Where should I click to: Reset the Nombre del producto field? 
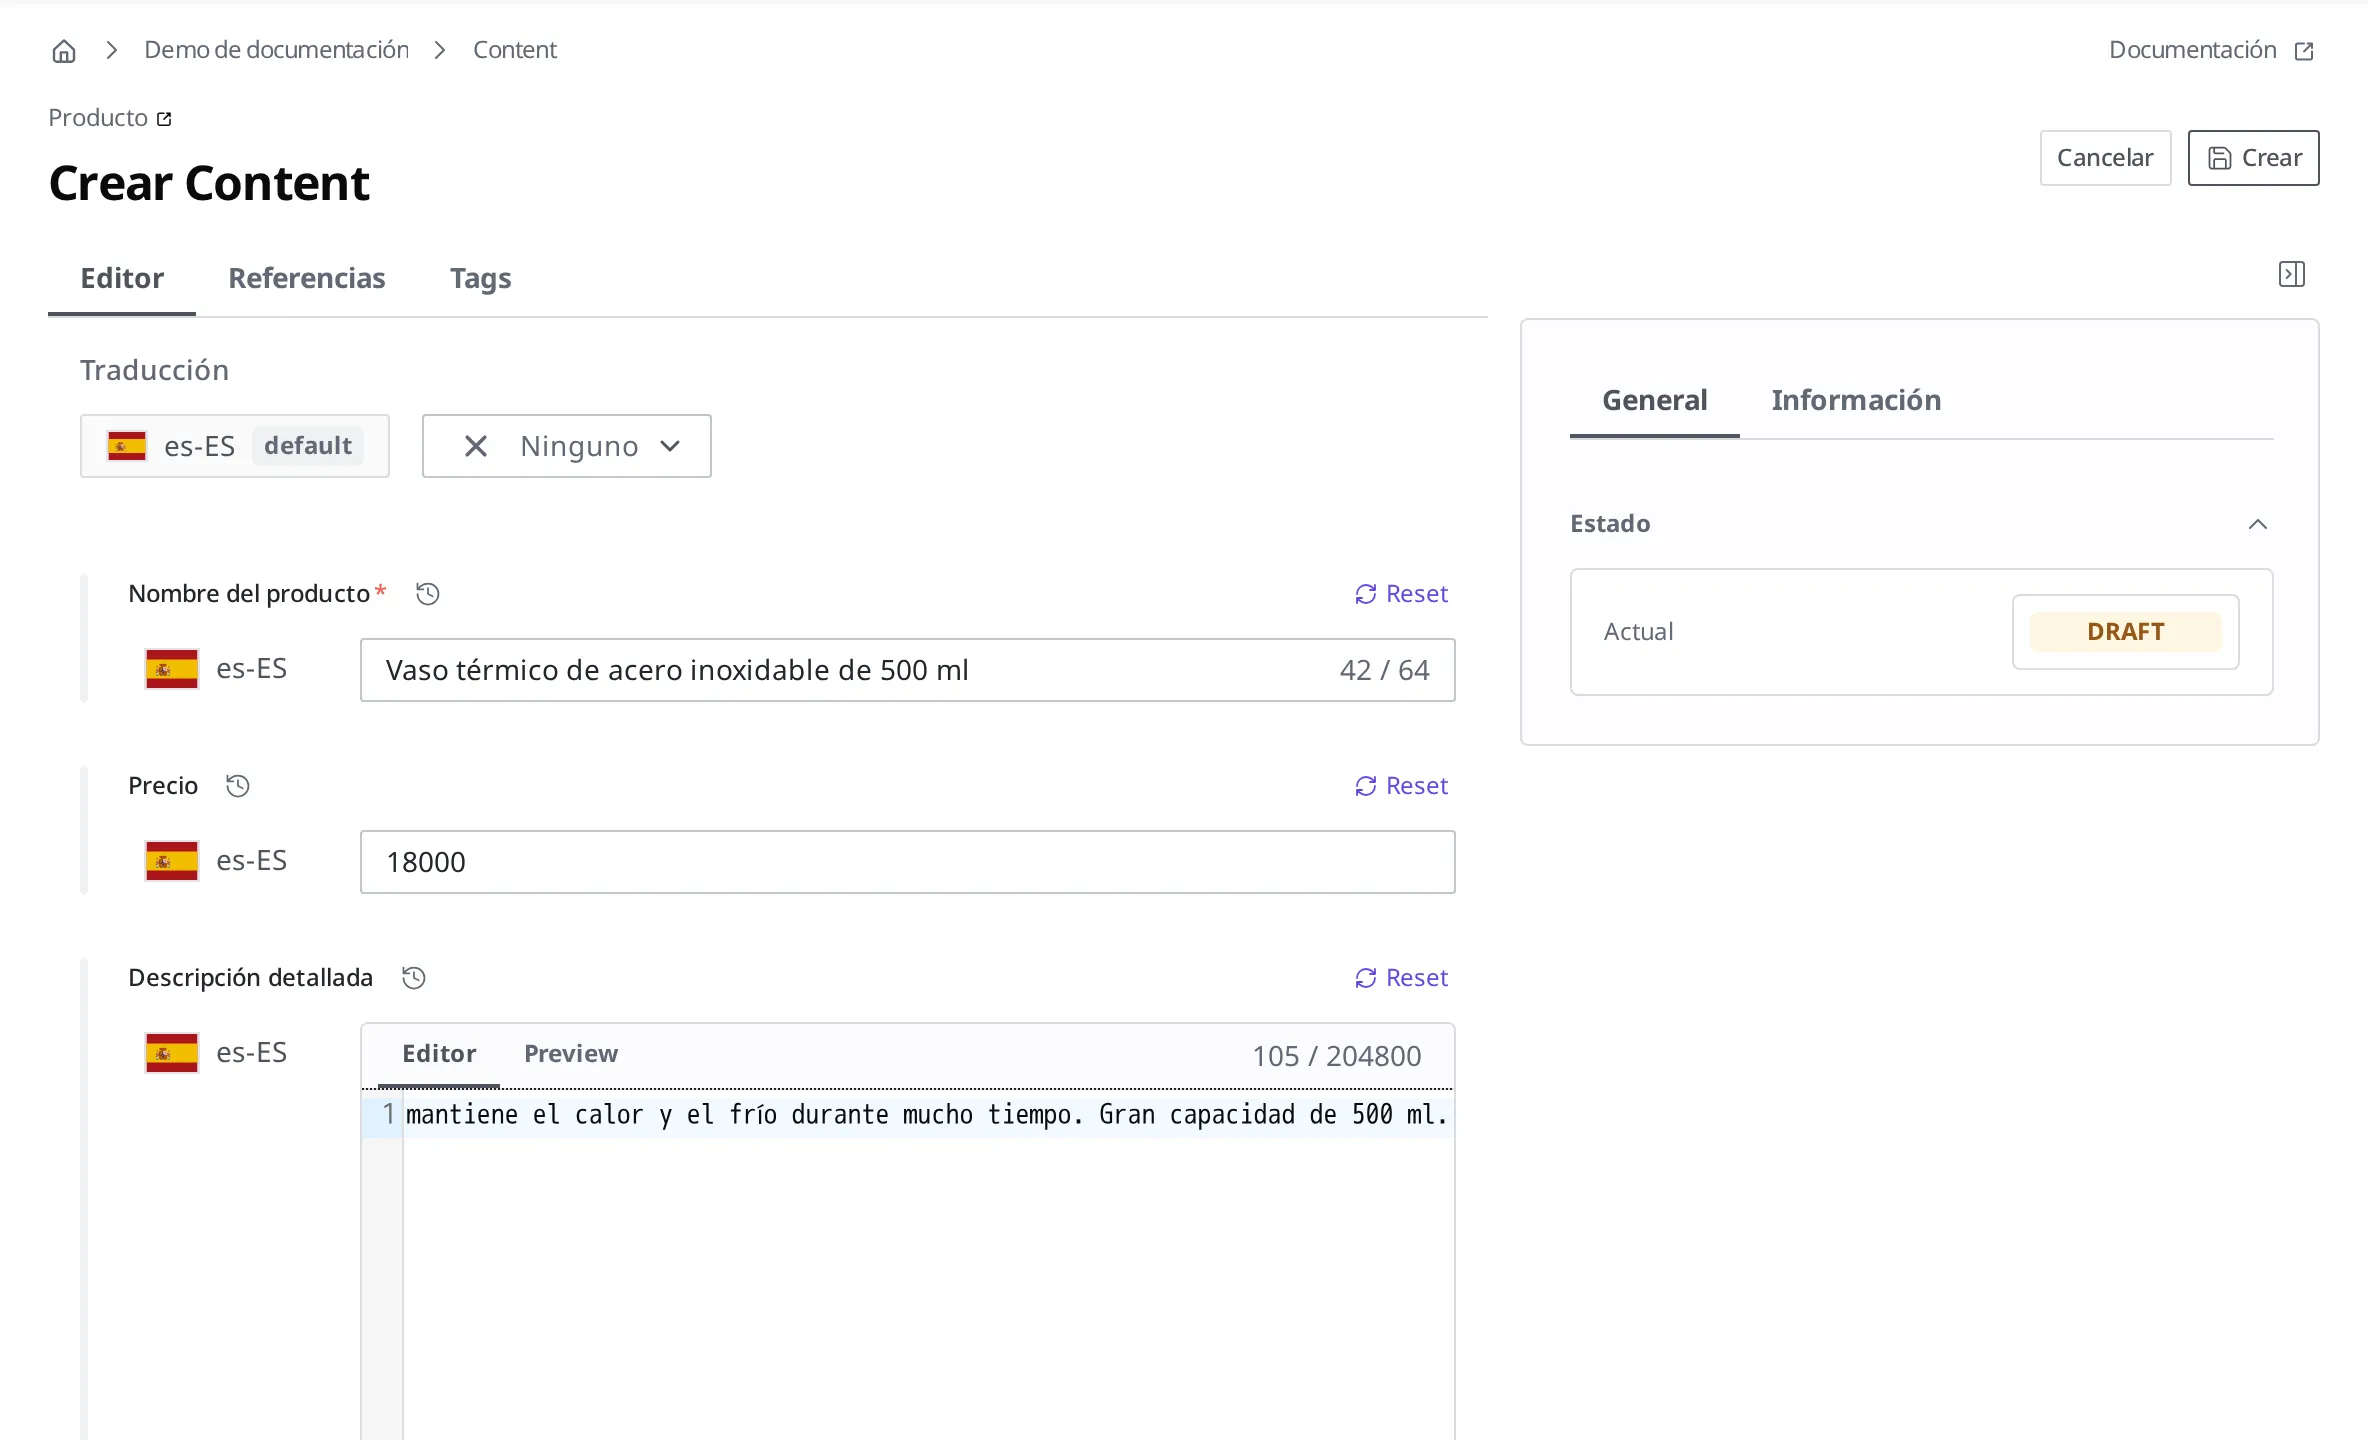tap(1400, 594)
